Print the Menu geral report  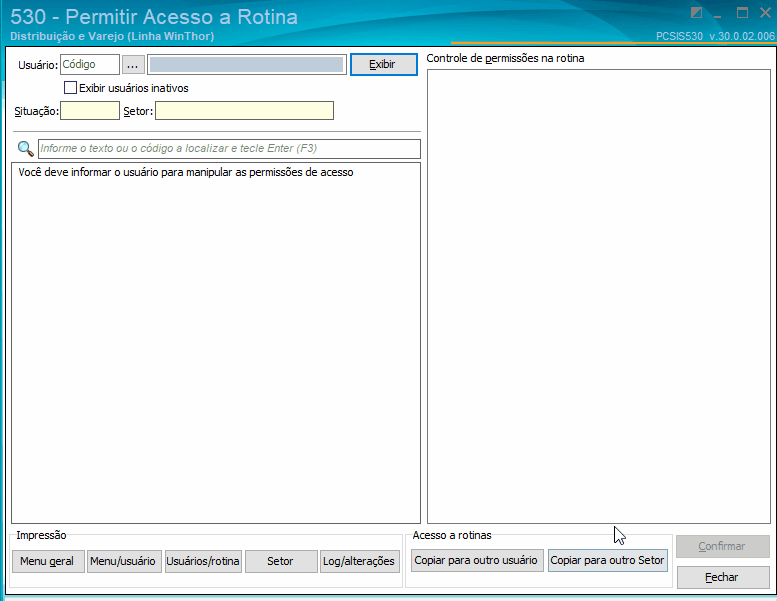[48, 561]
